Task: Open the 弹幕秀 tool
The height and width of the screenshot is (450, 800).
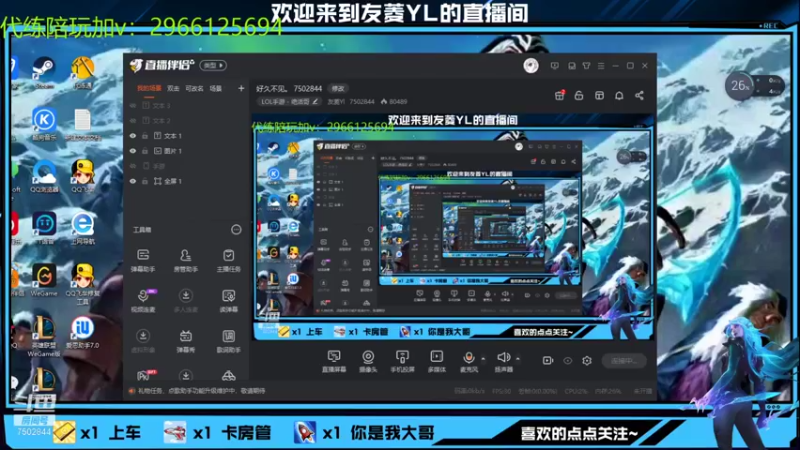Action: pos(186,341)
